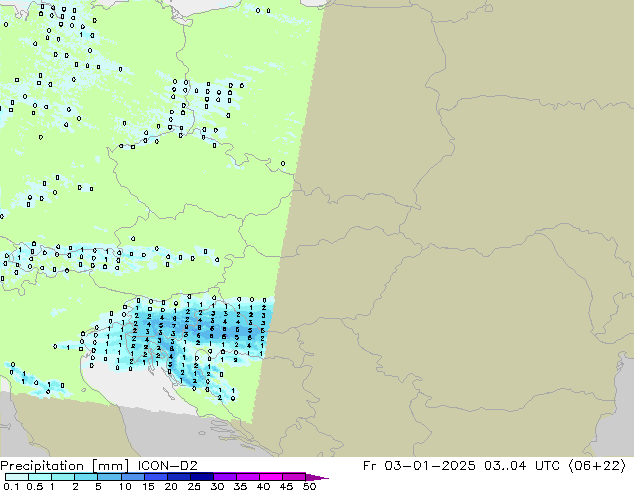Viewport: 634px width, 490px height.
Task: Click the legend value '25'
Action: click(x=194, y=486)
